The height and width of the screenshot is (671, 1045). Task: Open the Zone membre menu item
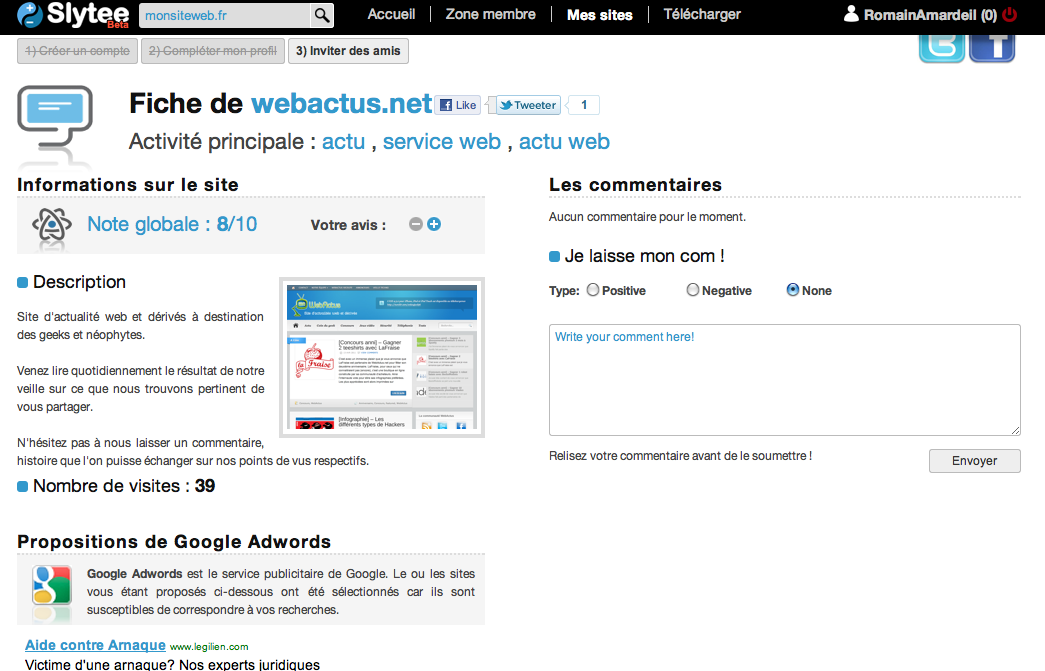point(491,14)
